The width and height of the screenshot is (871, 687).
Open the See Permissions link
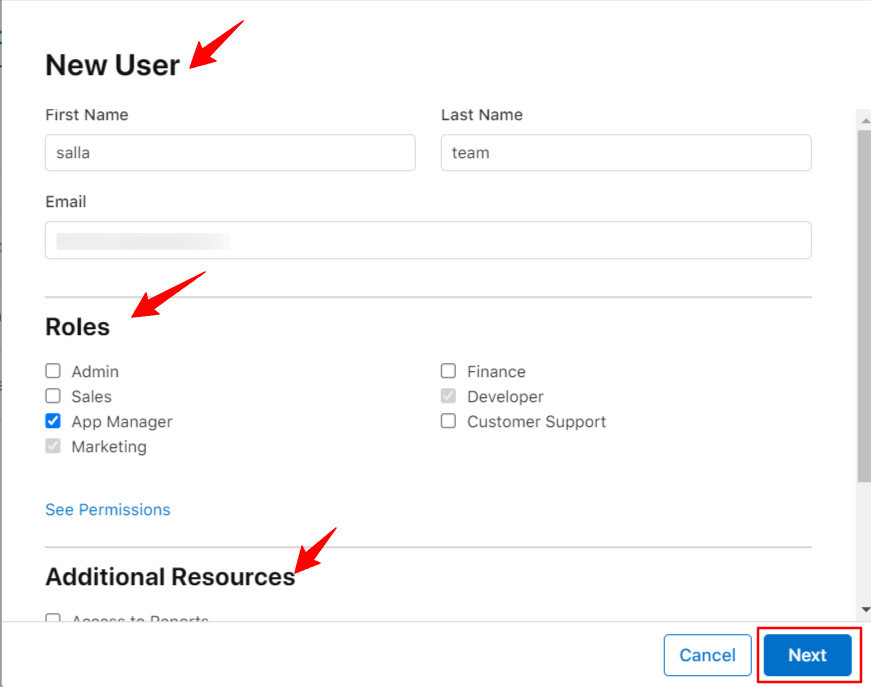[108, 510]
